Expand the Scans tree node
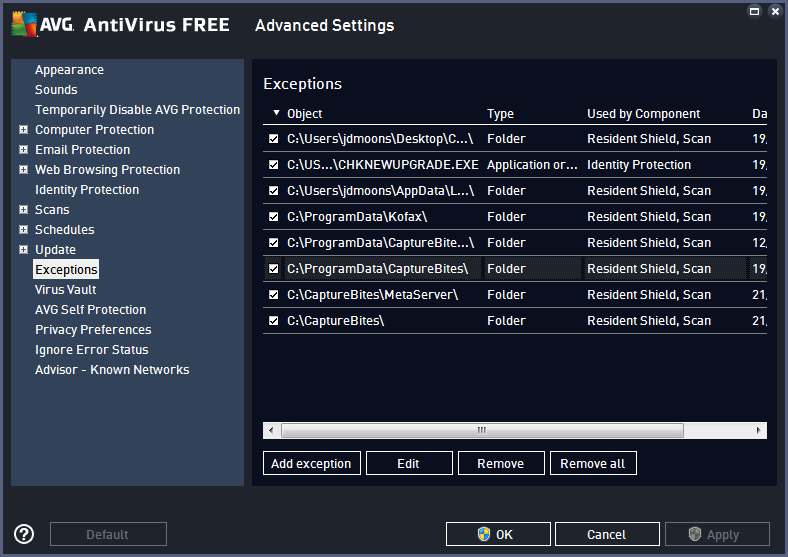The height and width of the screenshot is (557, 788). click(x=23, y=210)
